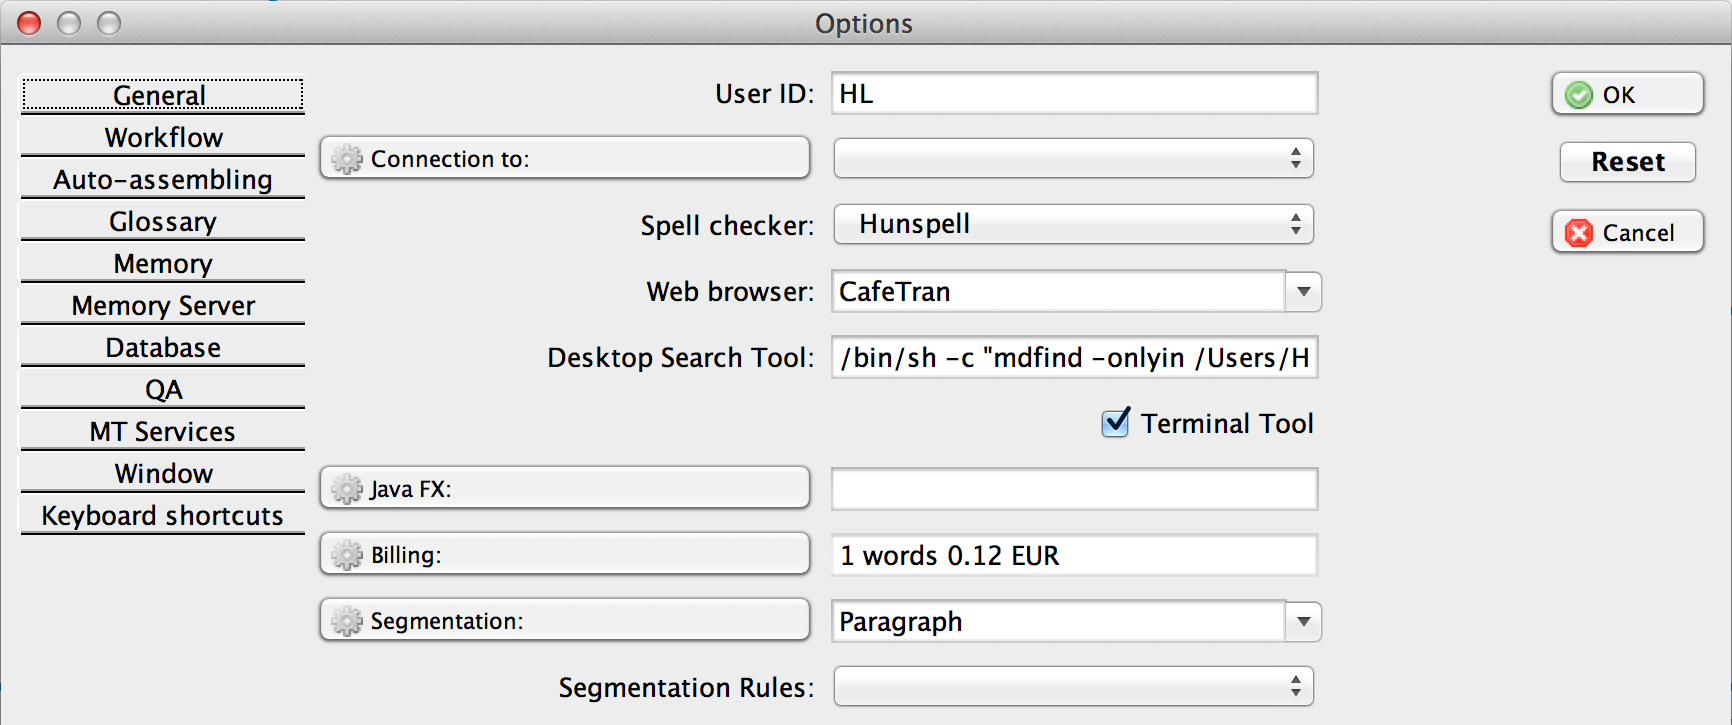Click the gear icon on Billing button

(x=347, y=555)
